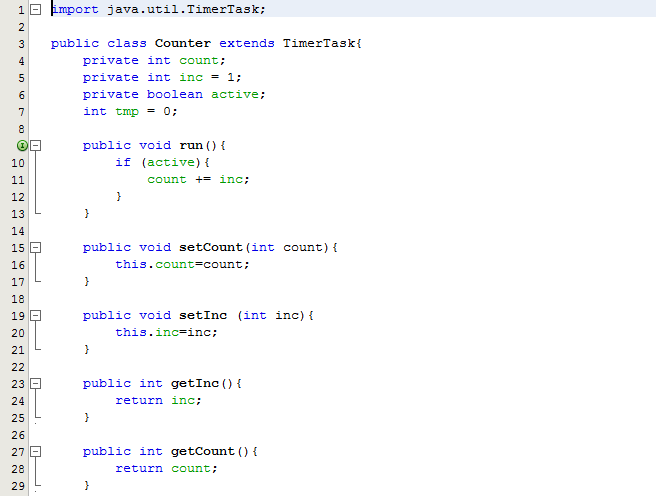656x496 pixels.
Task: Click field 'inc' on line 5
Action: [191, 77]
